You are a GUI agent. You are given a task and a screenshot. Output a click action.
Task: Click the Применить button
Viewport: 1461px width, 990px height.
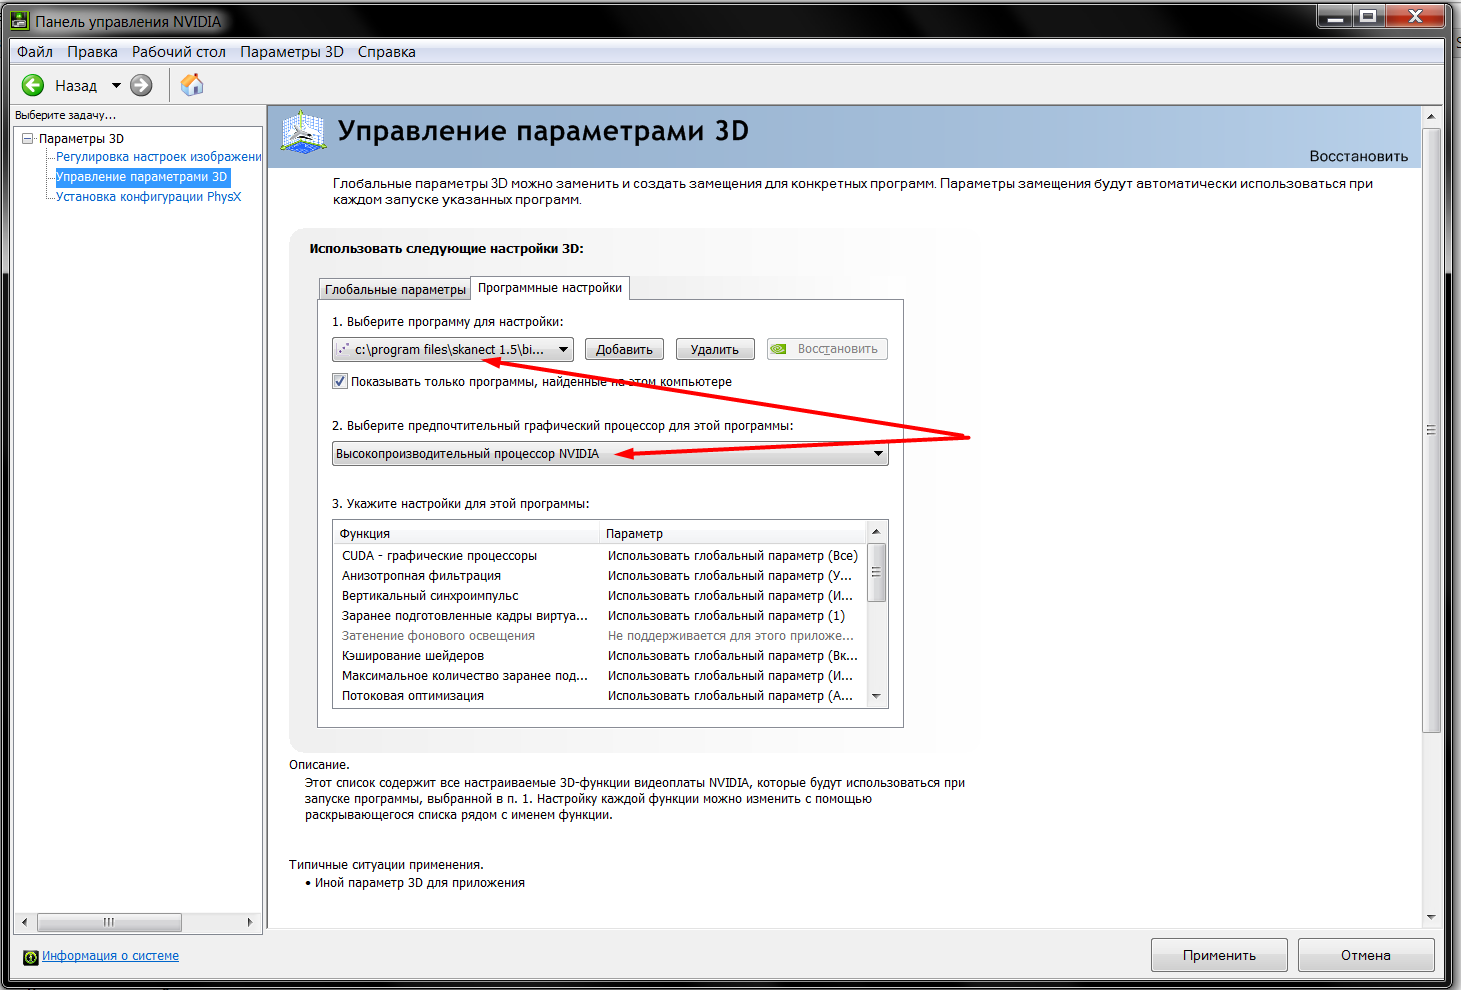point(1219,955)
